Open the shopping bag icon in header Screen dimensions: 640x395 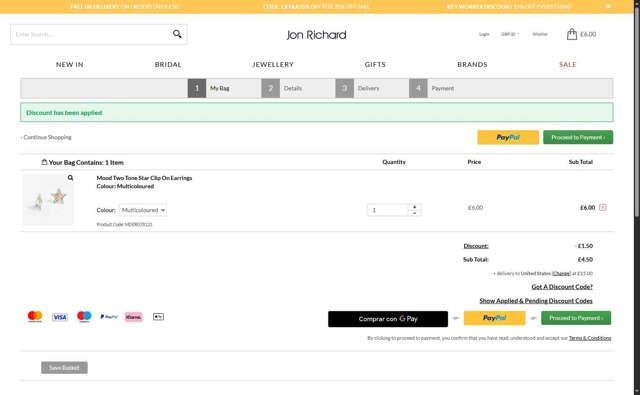tap(571, 34)
